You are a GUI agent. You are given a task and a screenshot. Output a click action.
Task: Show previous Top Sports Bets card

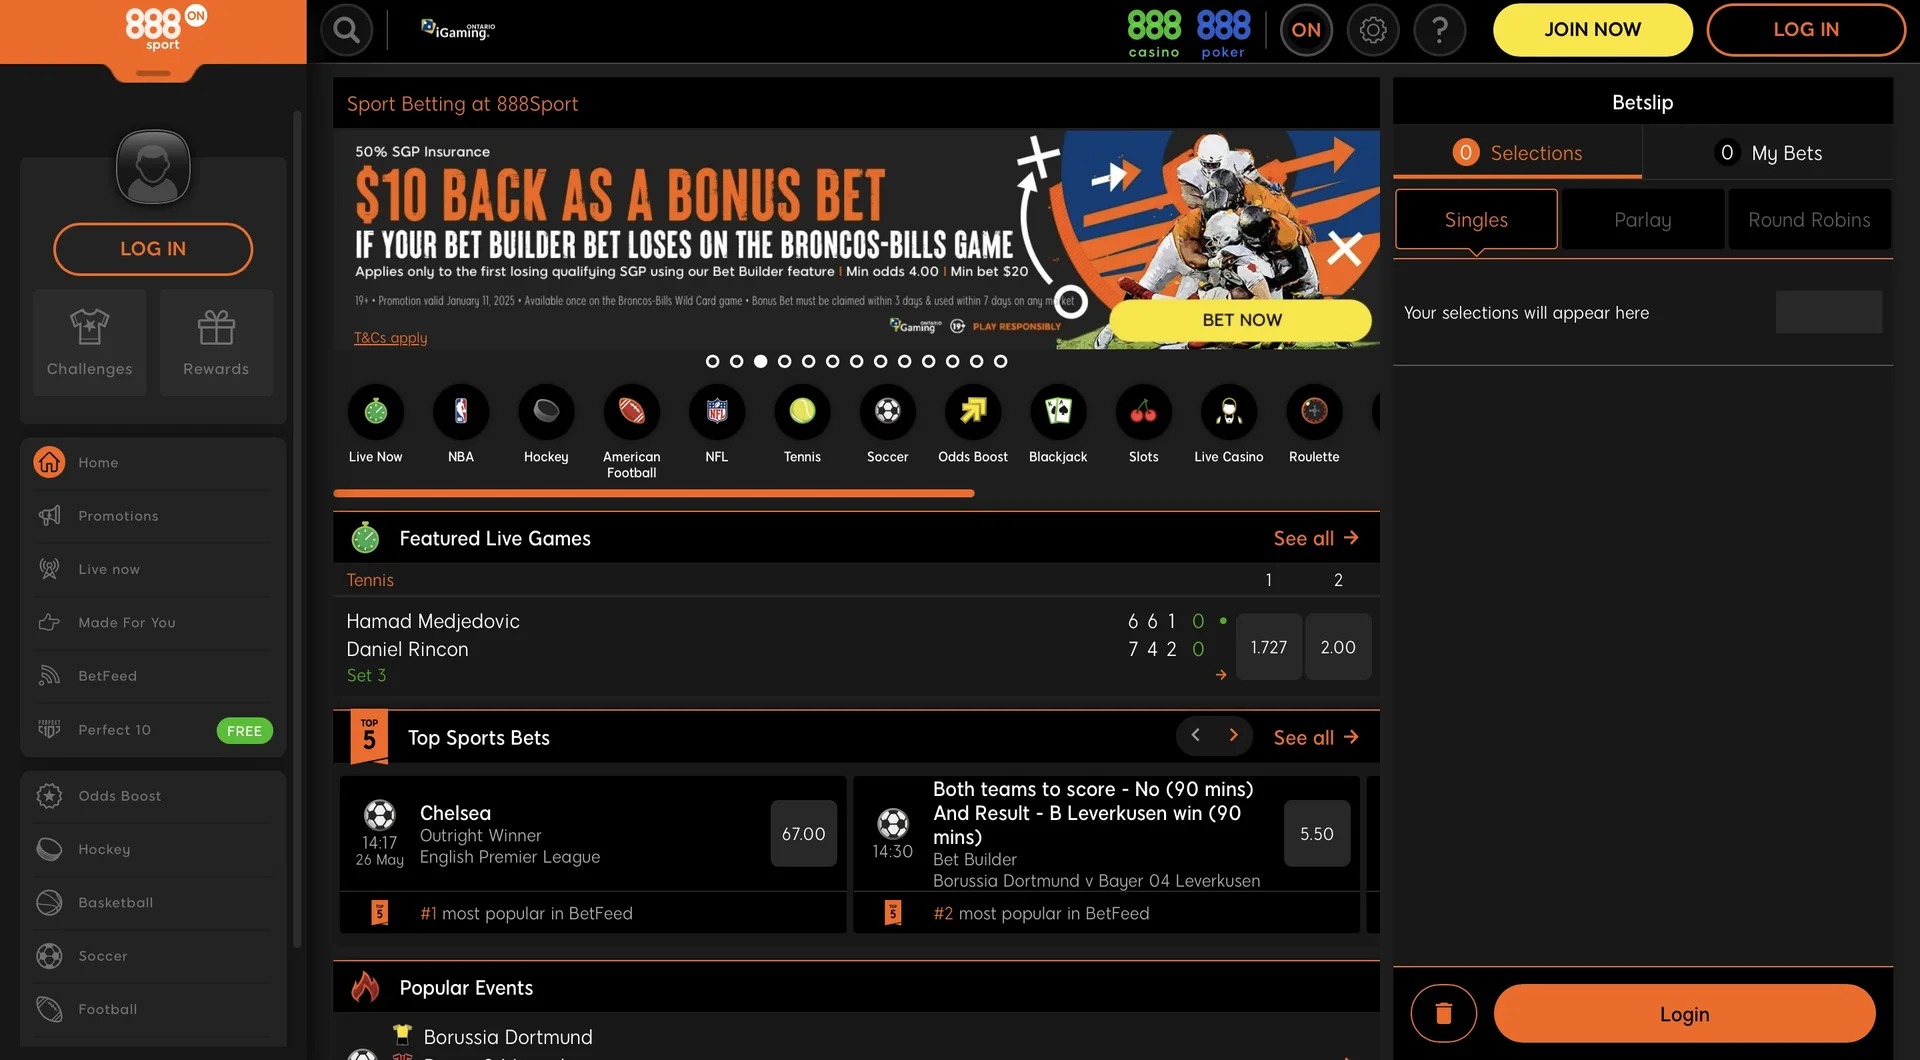click(x=1195, y=735)
